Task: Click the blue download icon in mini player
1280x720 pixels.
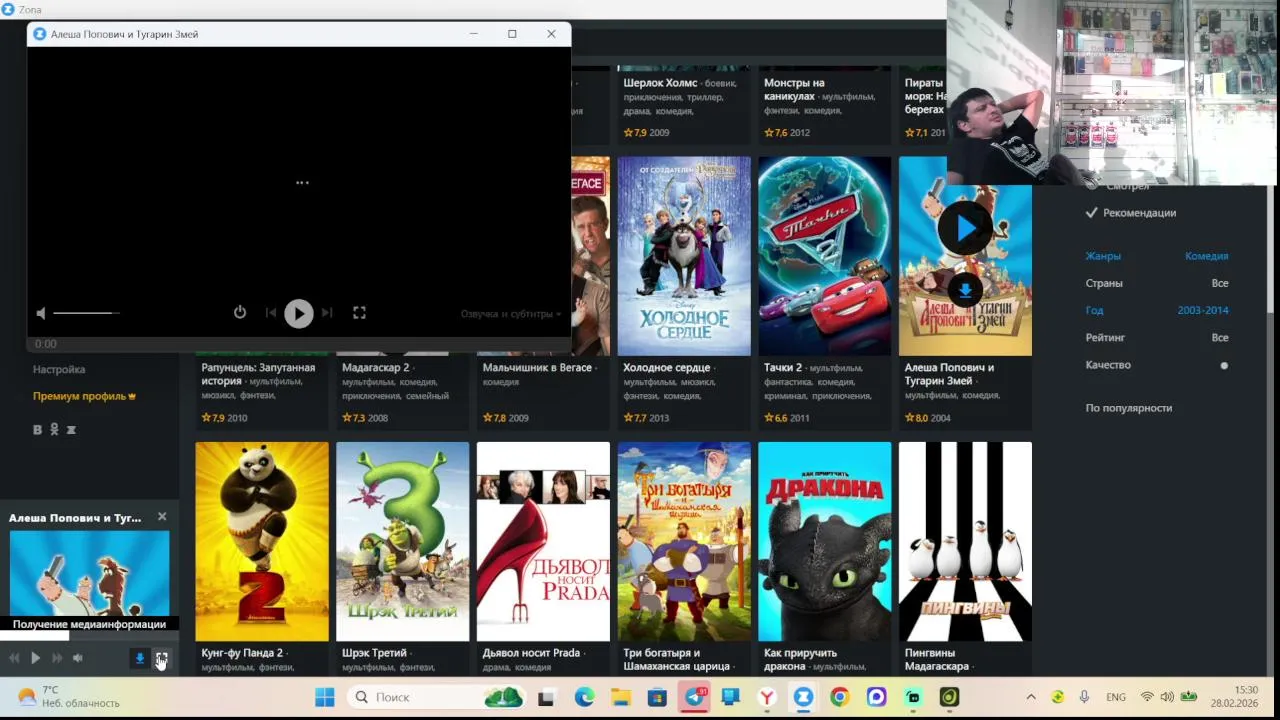Action: (x=140, y=658)
